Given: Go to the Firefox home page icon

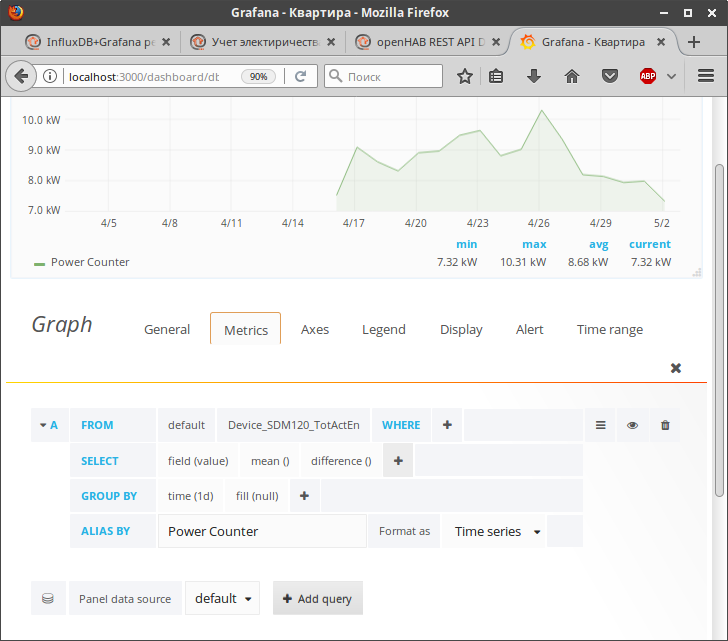Looking at the screenshot, I should point(572,76).
